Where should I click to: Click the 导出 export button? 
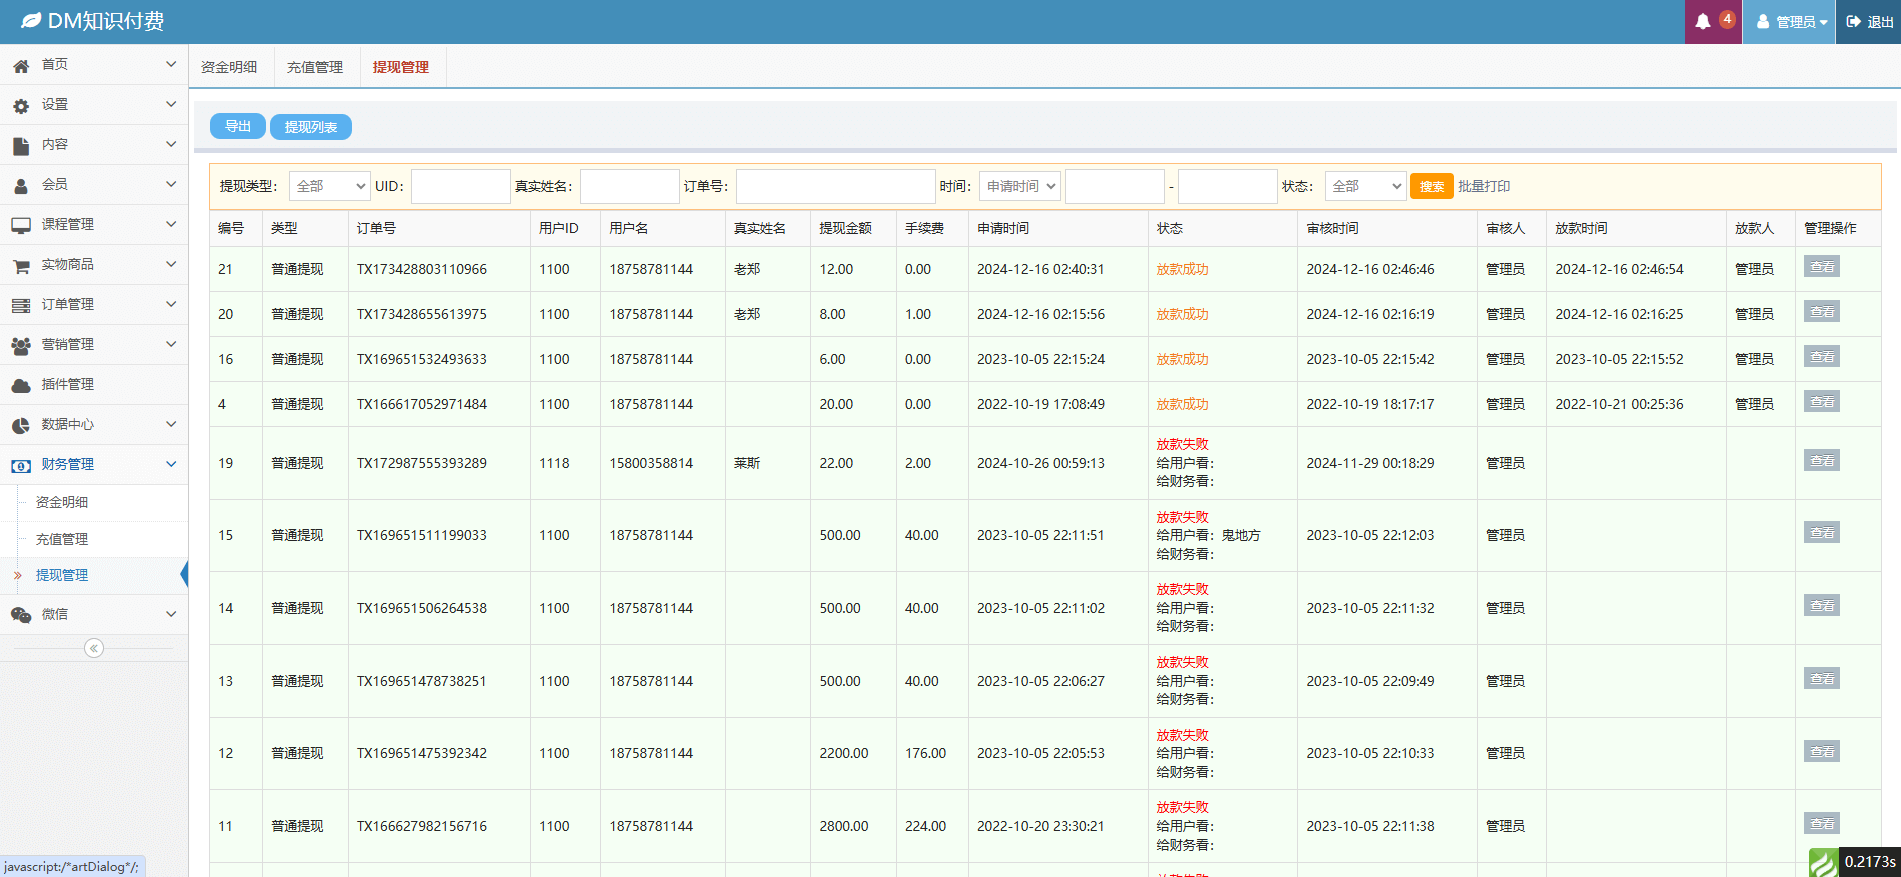[238, 126]
